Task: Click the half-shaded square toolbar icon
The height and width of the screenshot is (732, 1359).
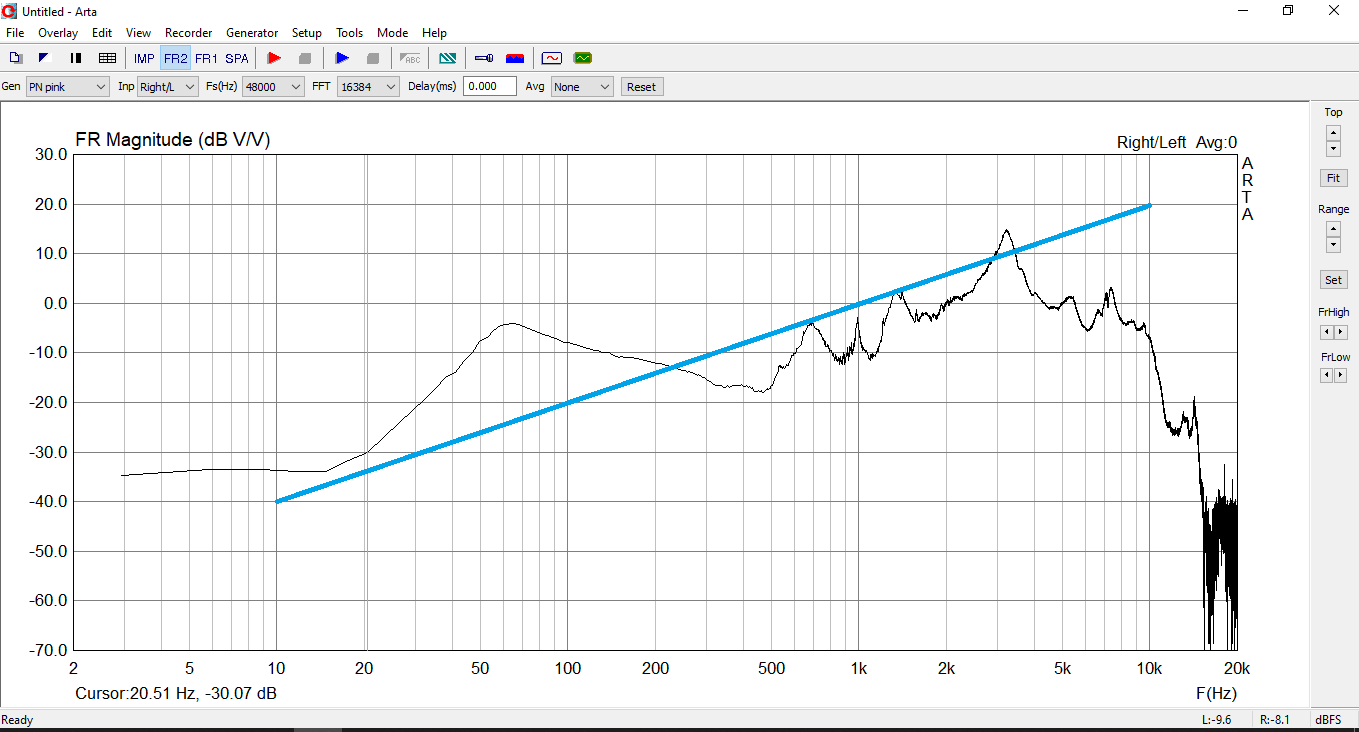Action: [x=45, y=58]
